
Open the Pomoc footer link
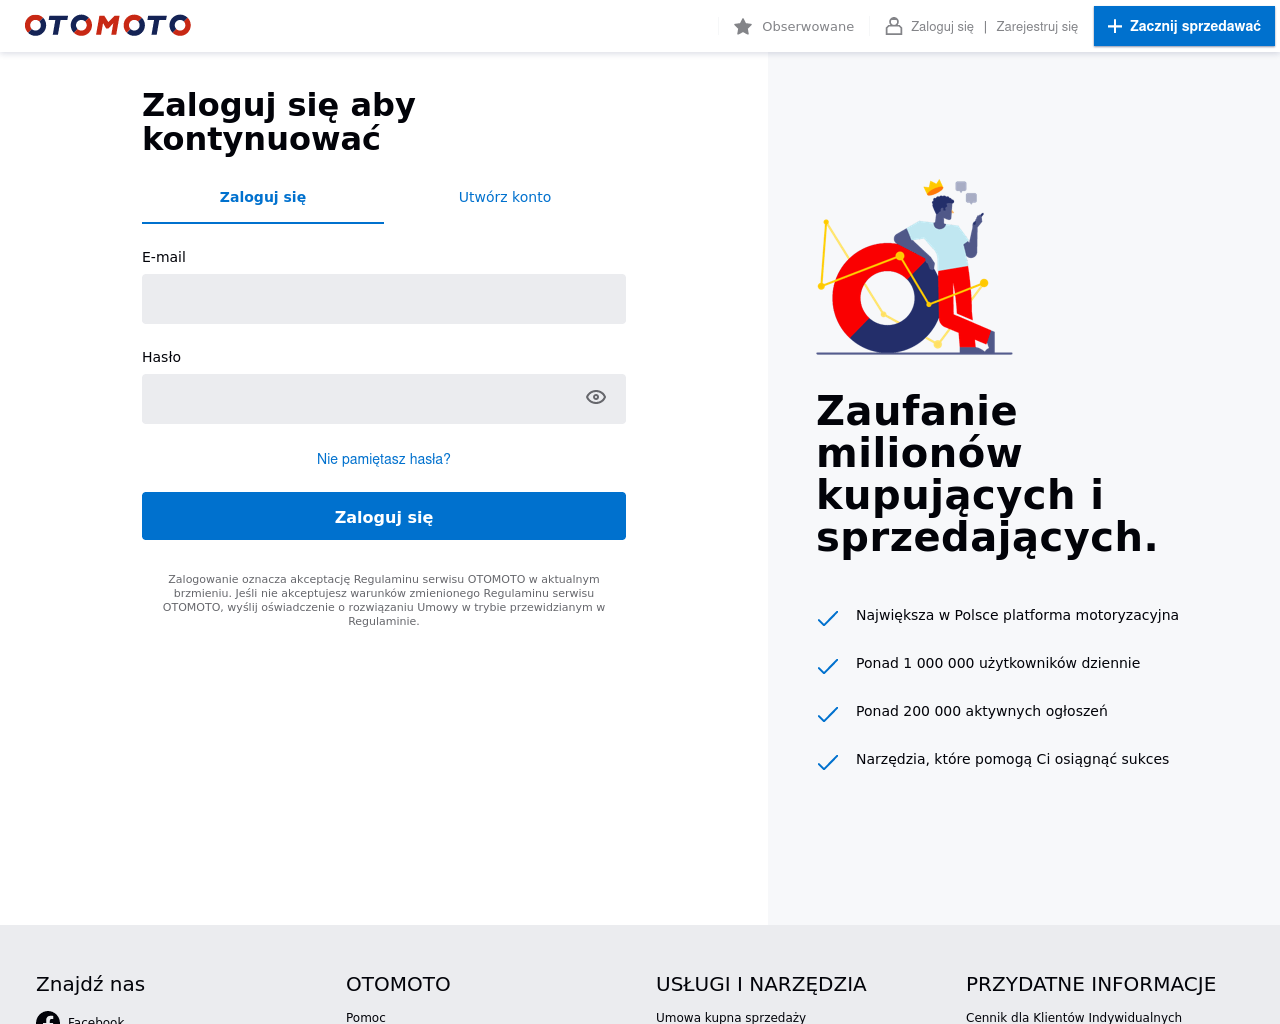tap(366, 1017)
